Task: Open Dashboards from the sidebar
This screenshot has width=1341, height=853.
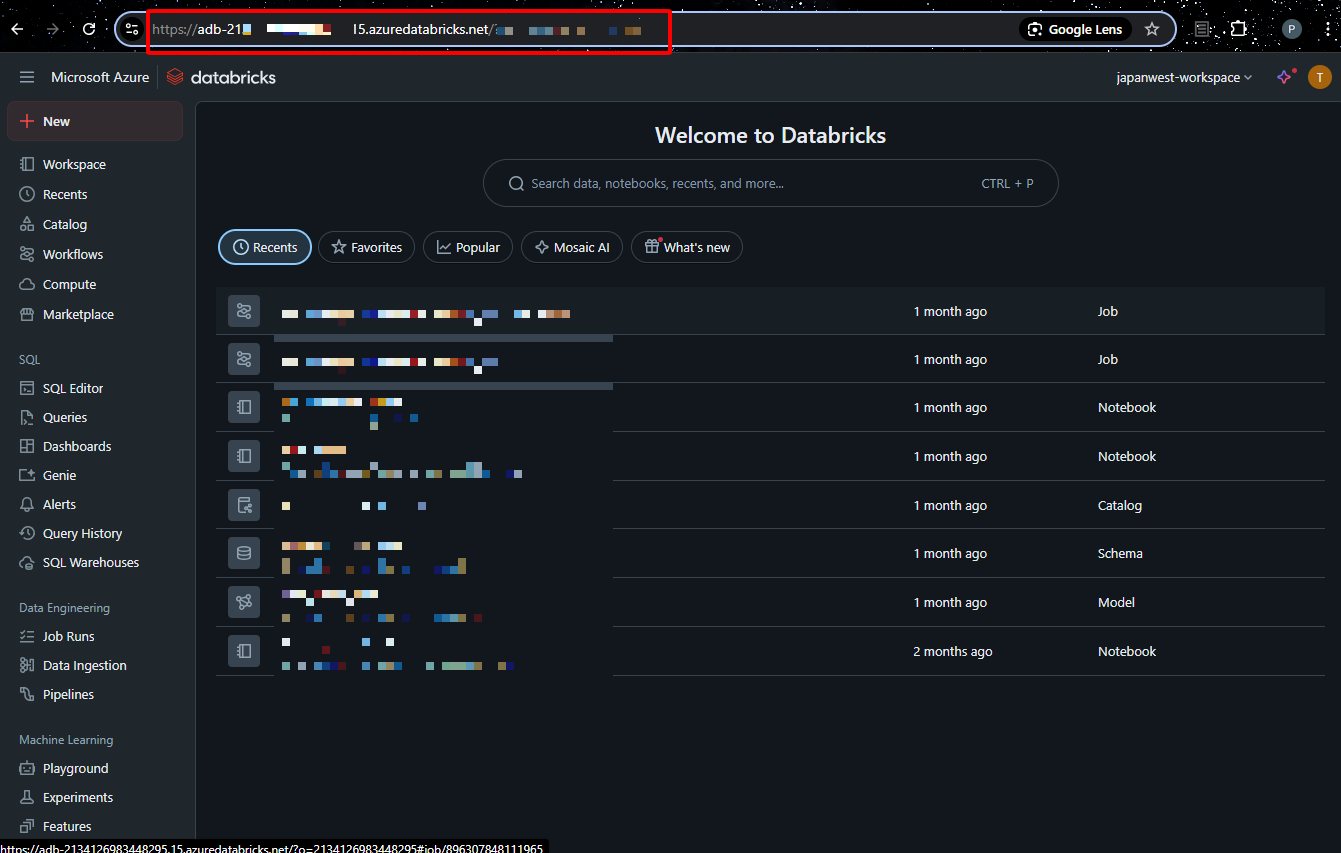Action: (77, 446)
